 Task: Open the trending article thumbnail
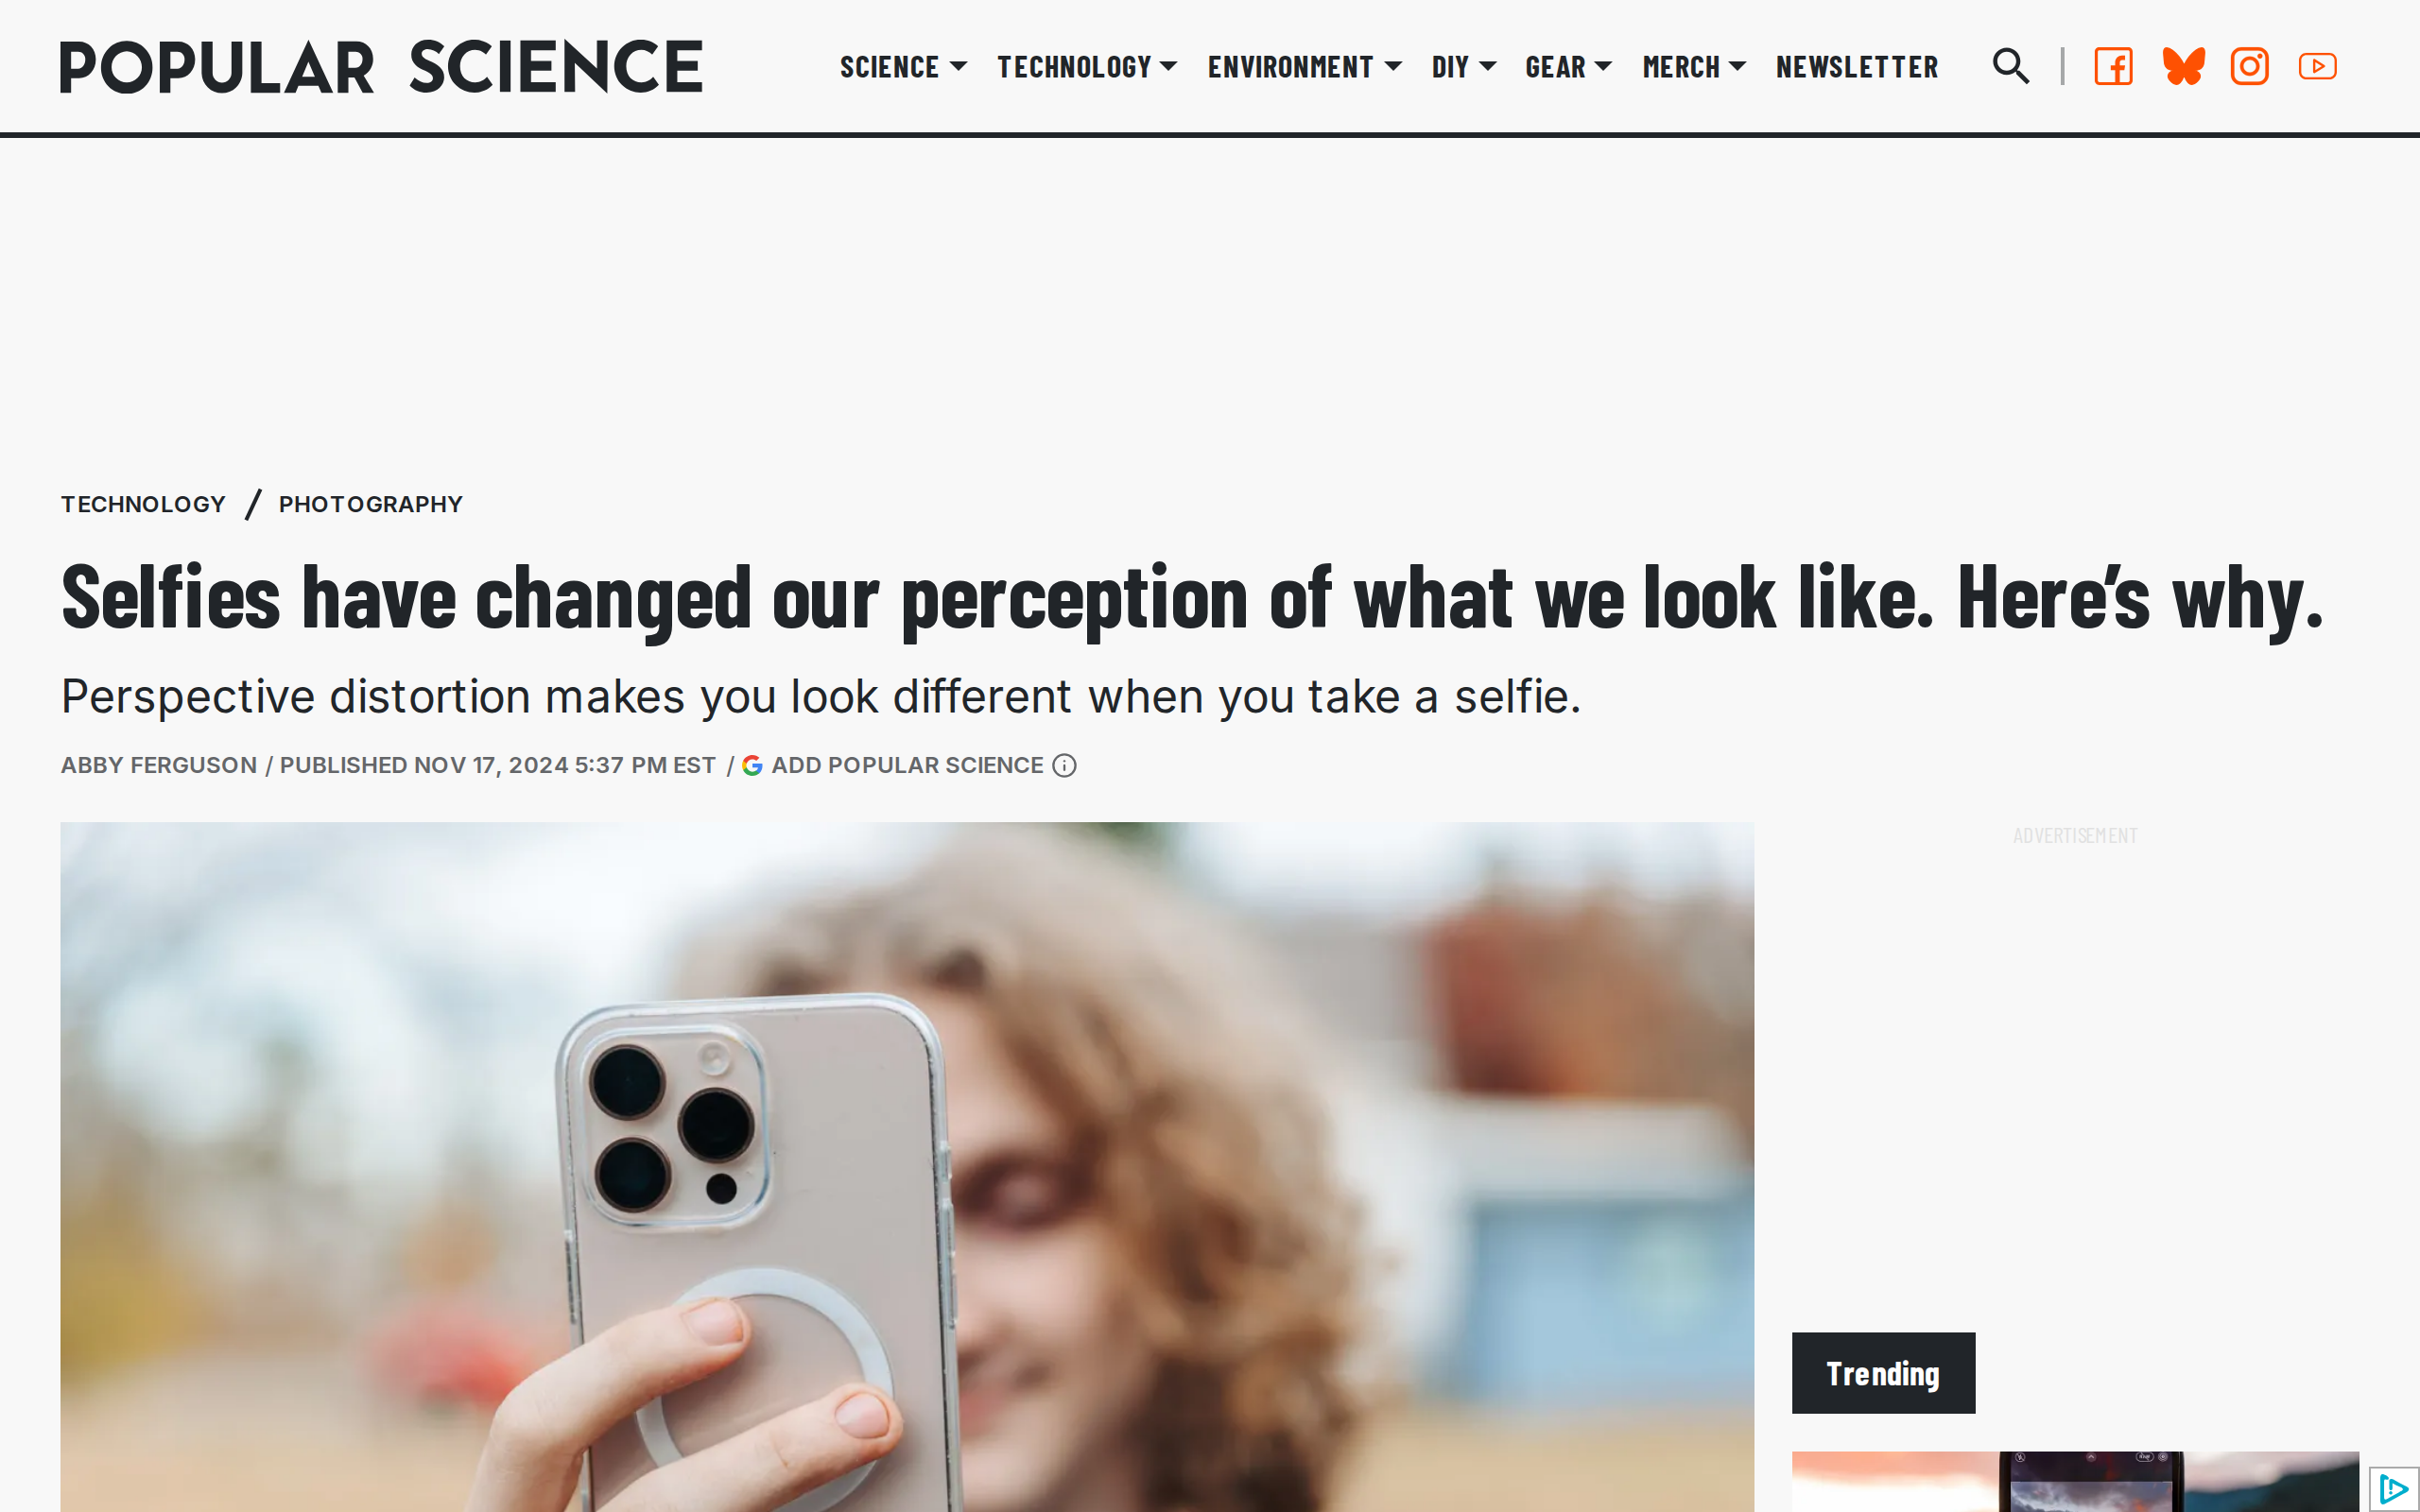tap(2075, 1481)
